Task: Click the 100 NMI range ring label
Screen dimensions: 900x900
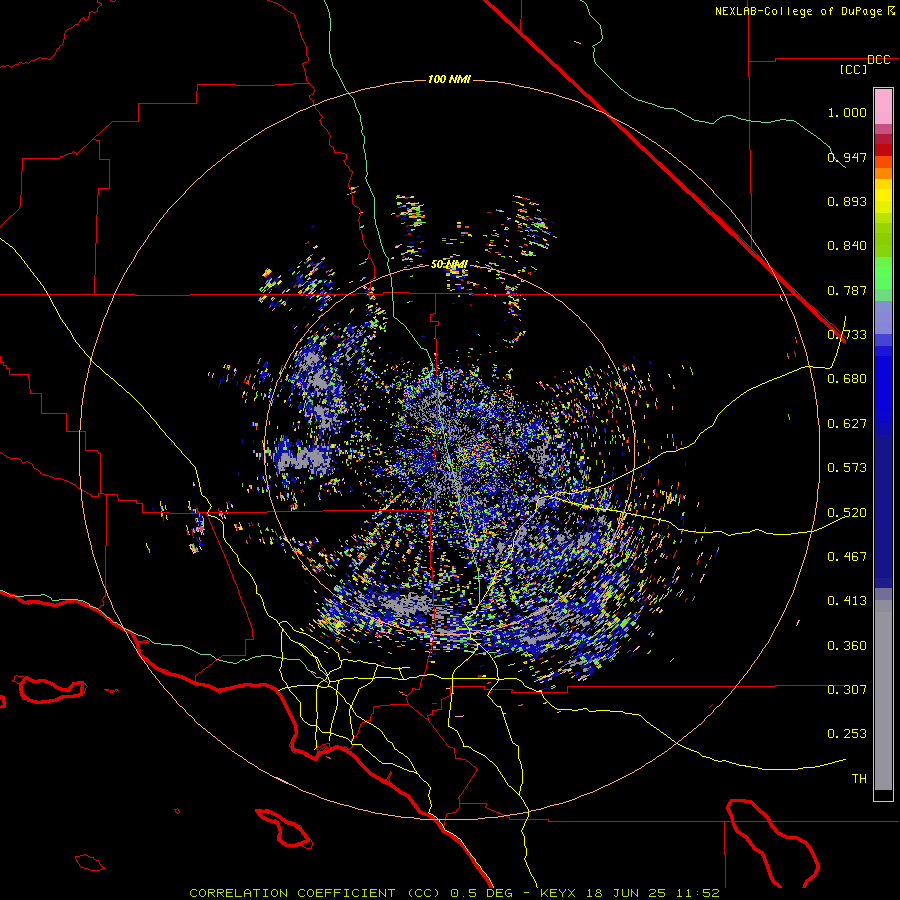Action: (x=449, y=79)
